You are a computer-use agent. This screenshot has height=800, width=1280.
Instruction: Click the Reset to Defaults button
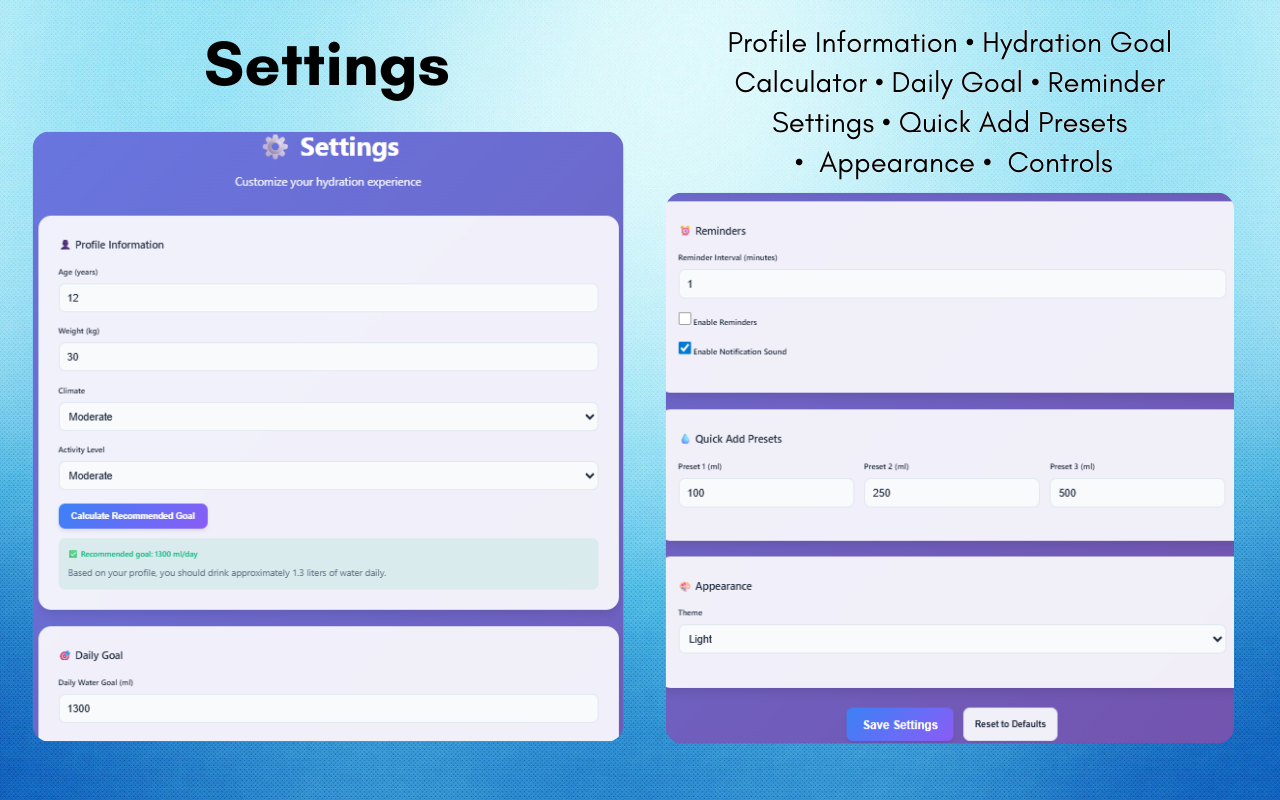pos(1009,724)
